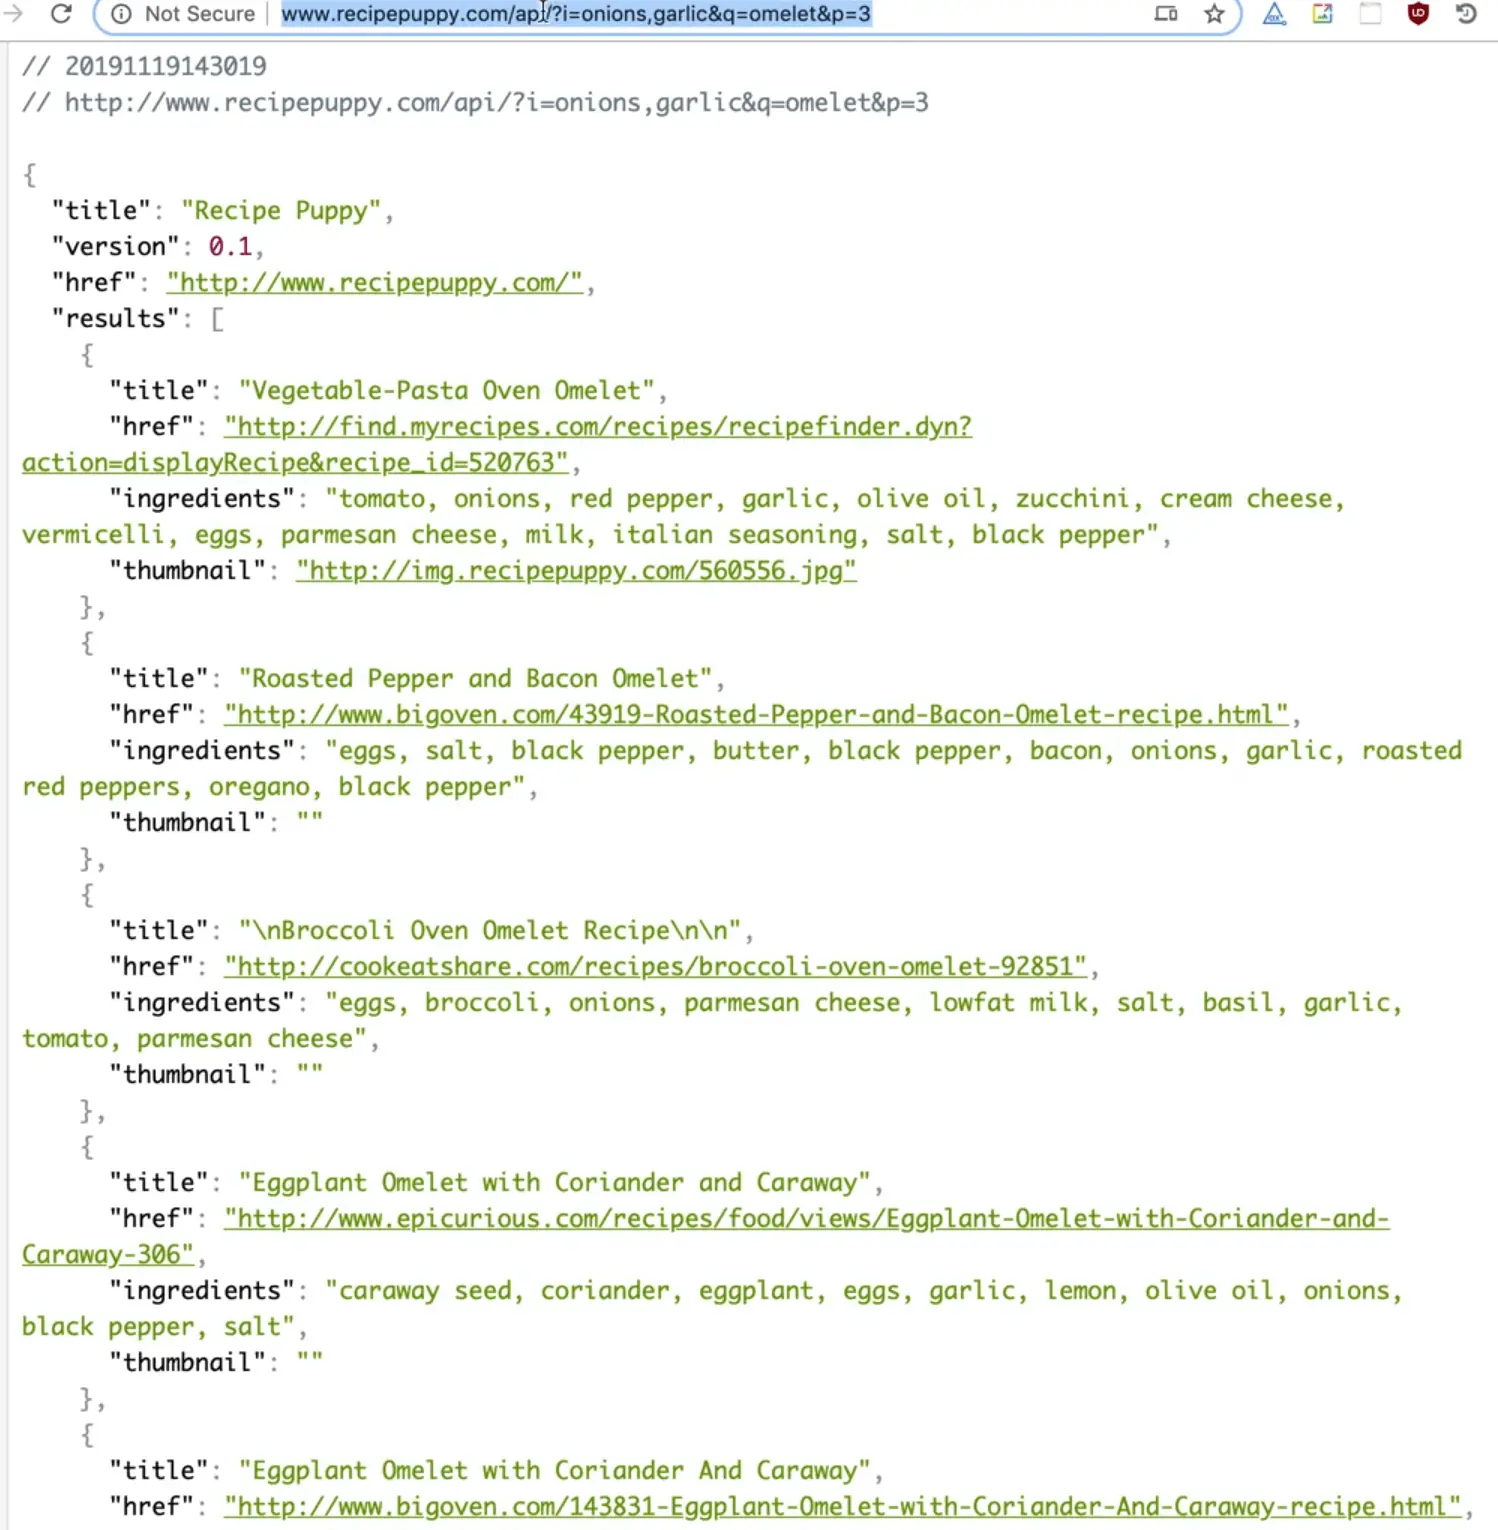This screenshot has width=1498, height=1530.
Task: Bookmark this page with the star icon
Action: coord(1214,14)
